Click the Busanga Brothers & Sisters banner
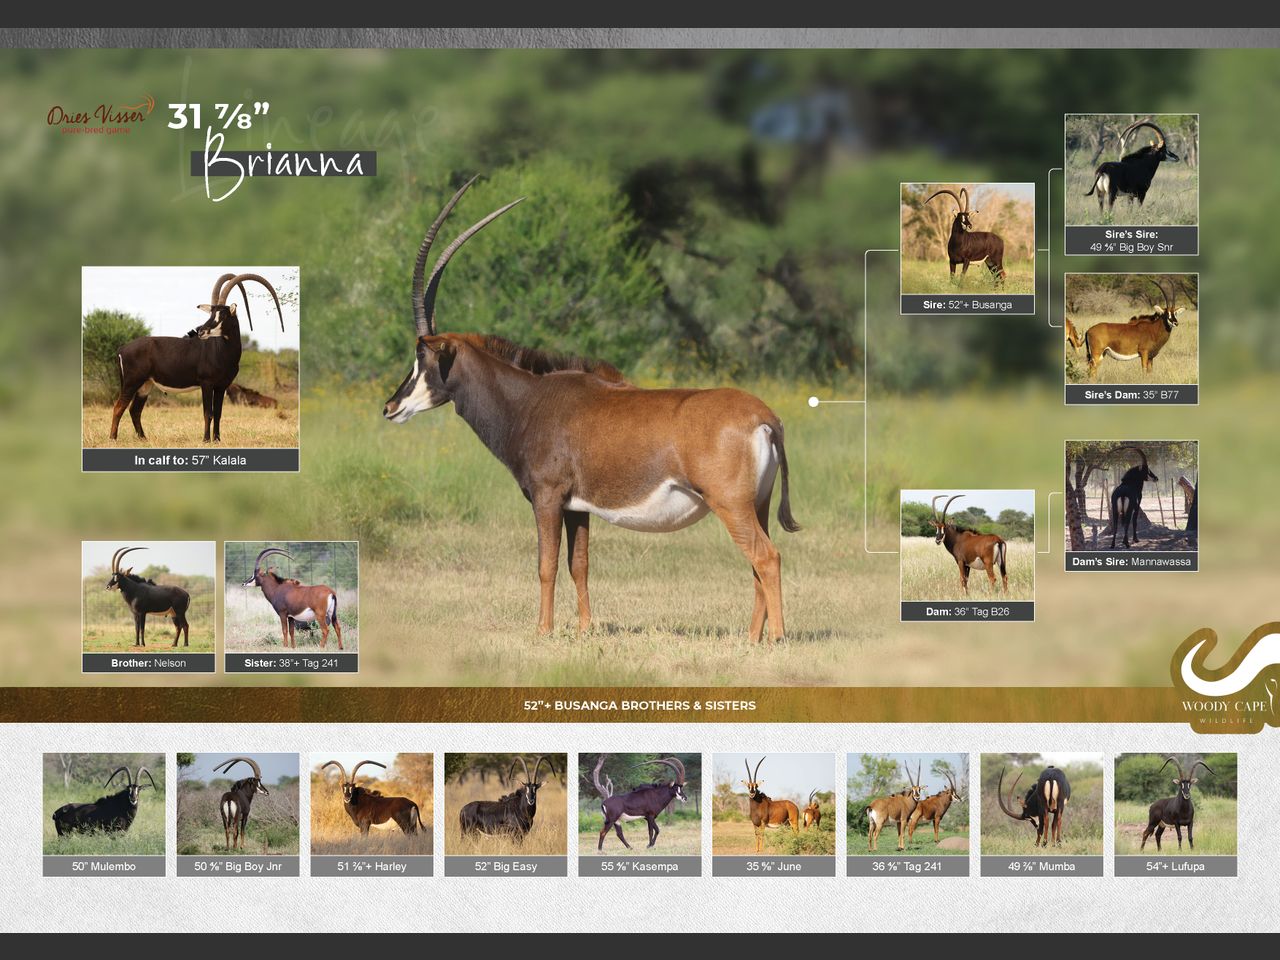This screenshot has width=1280, height=960. point(640,705)
